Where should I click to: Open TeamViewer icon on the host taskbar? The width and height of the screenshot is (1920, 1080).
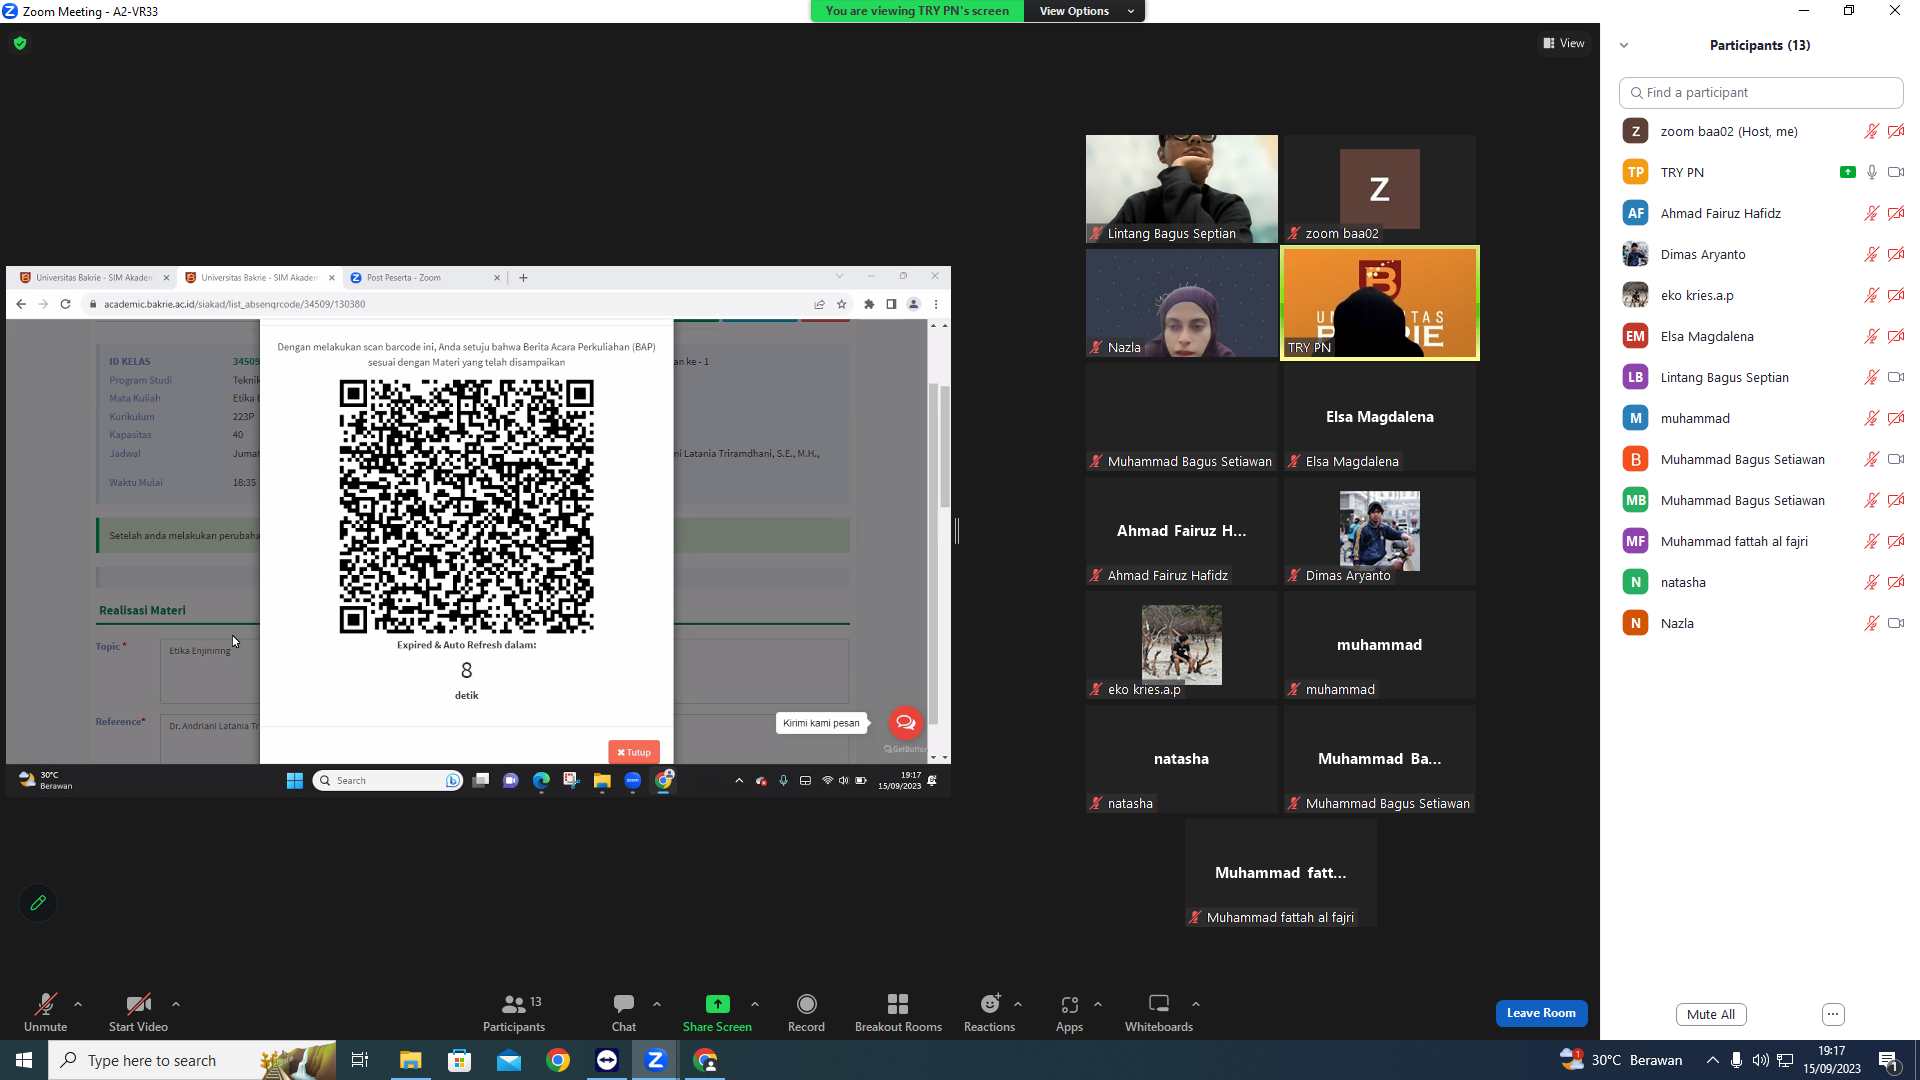(x=607, y=1060)
